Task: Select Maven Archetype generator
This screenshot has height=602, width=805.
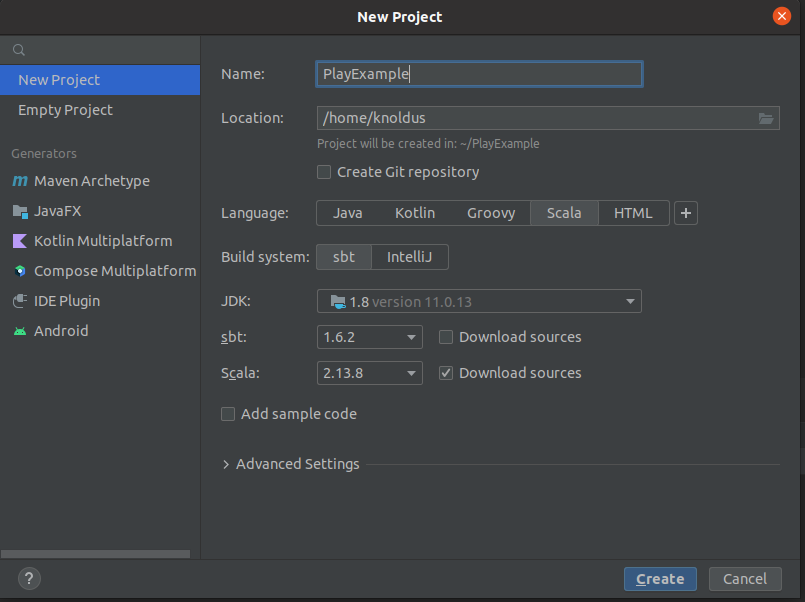Action: click(100, 181)
